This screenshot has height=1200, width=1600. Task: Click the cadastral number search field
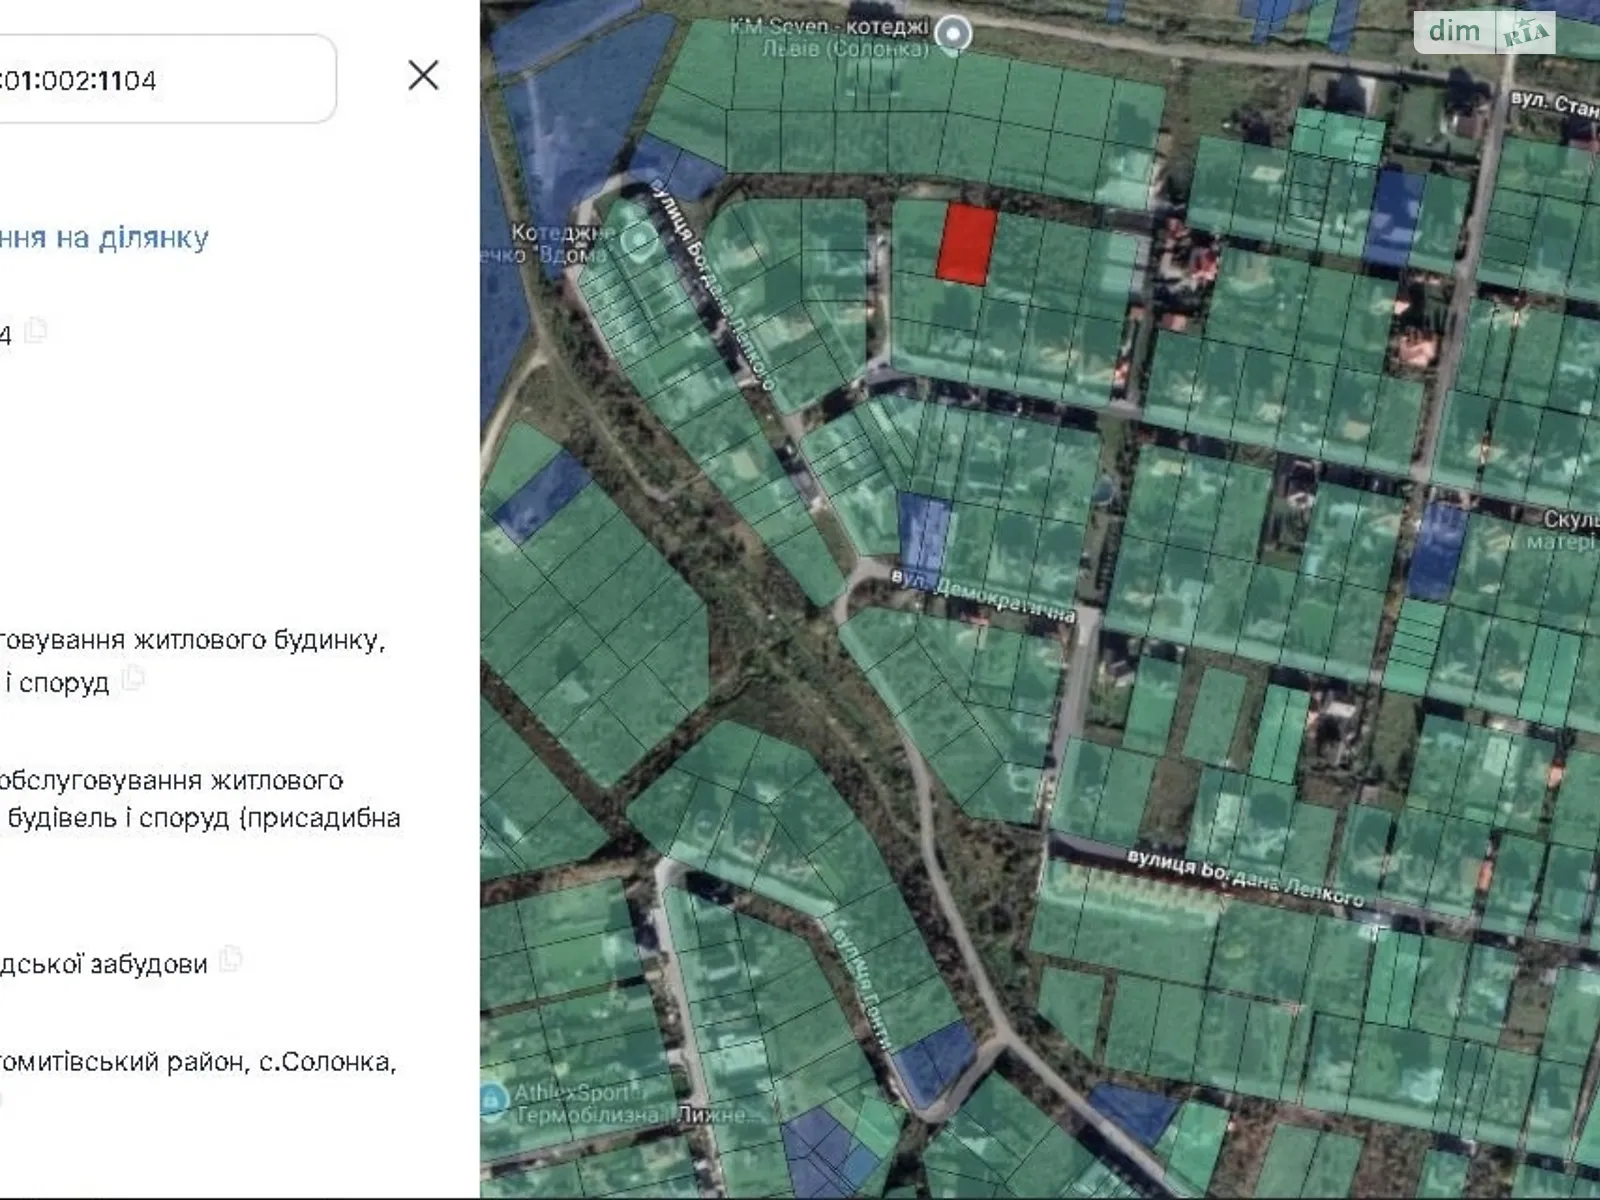tap(160, 80)
